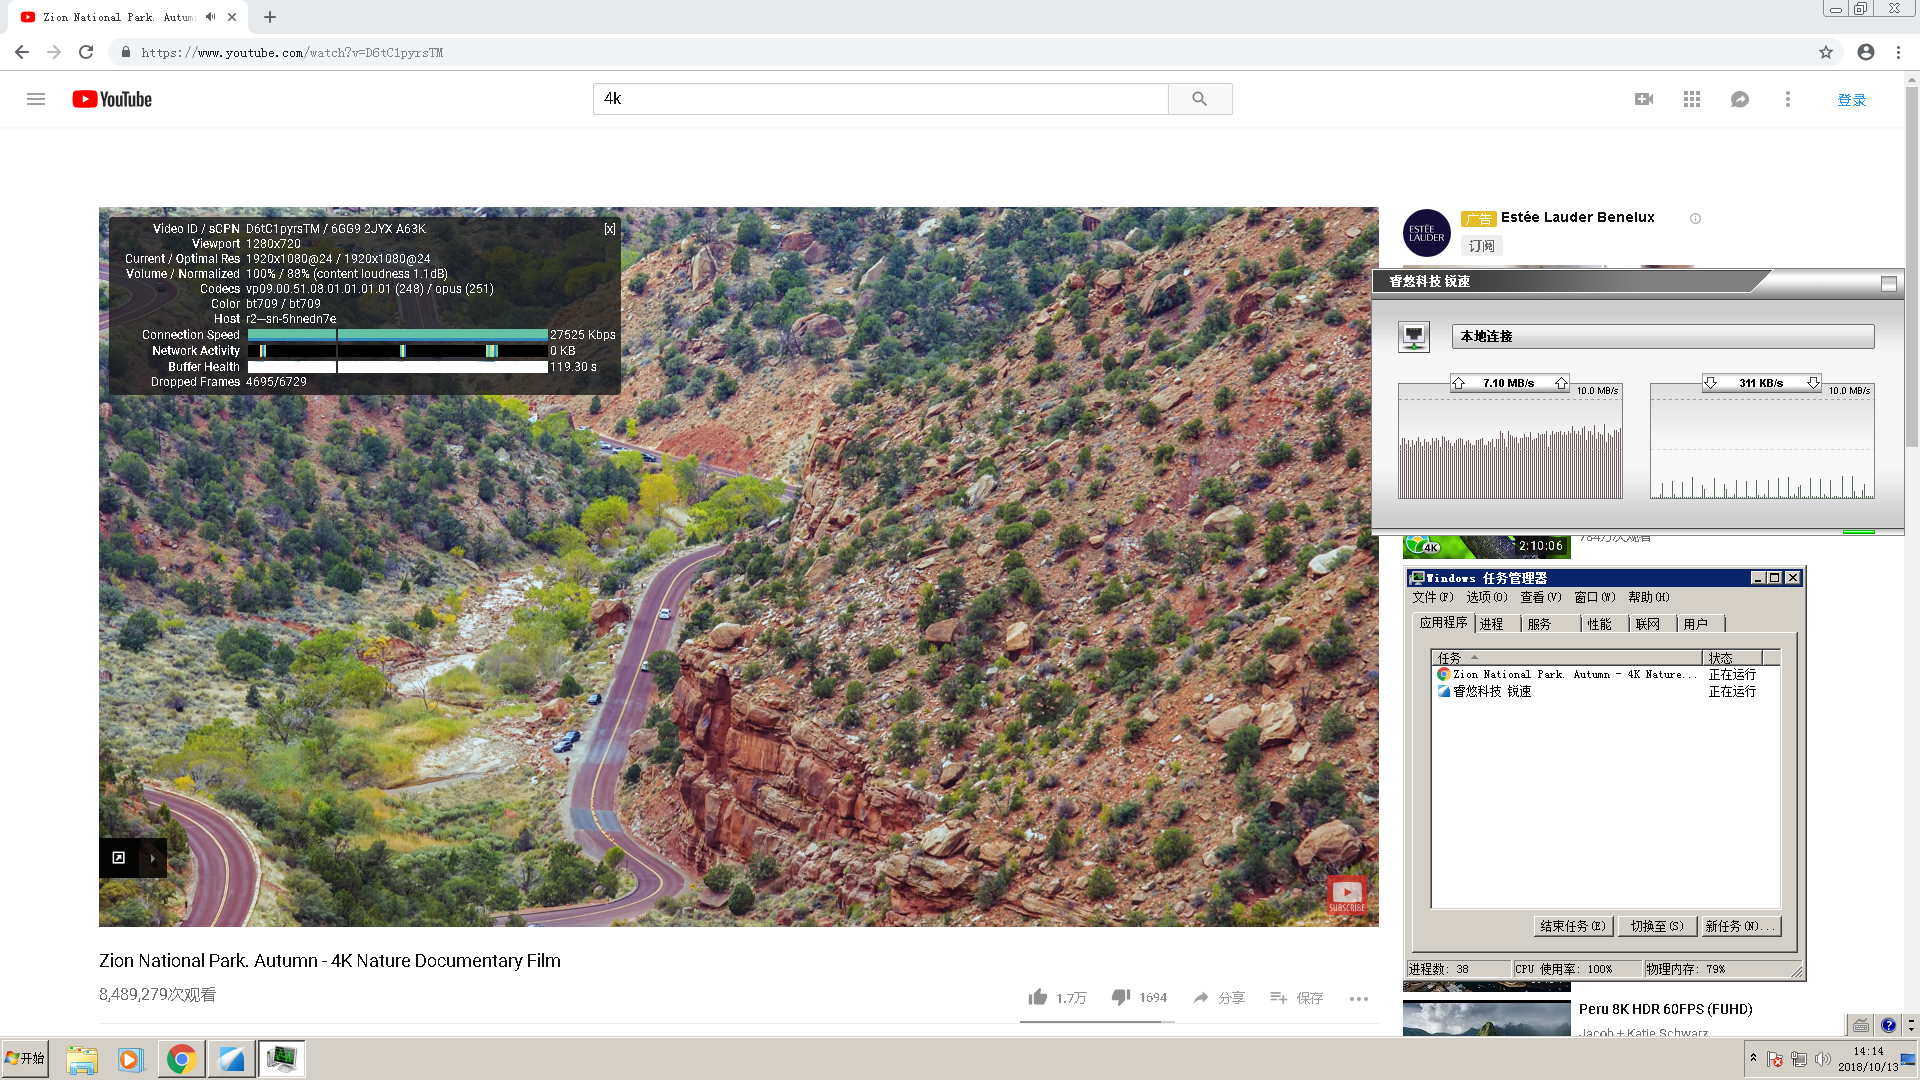Click the 登录 sign-in link
This screenshot has height=1080, width=1920.
point(1851,100)
